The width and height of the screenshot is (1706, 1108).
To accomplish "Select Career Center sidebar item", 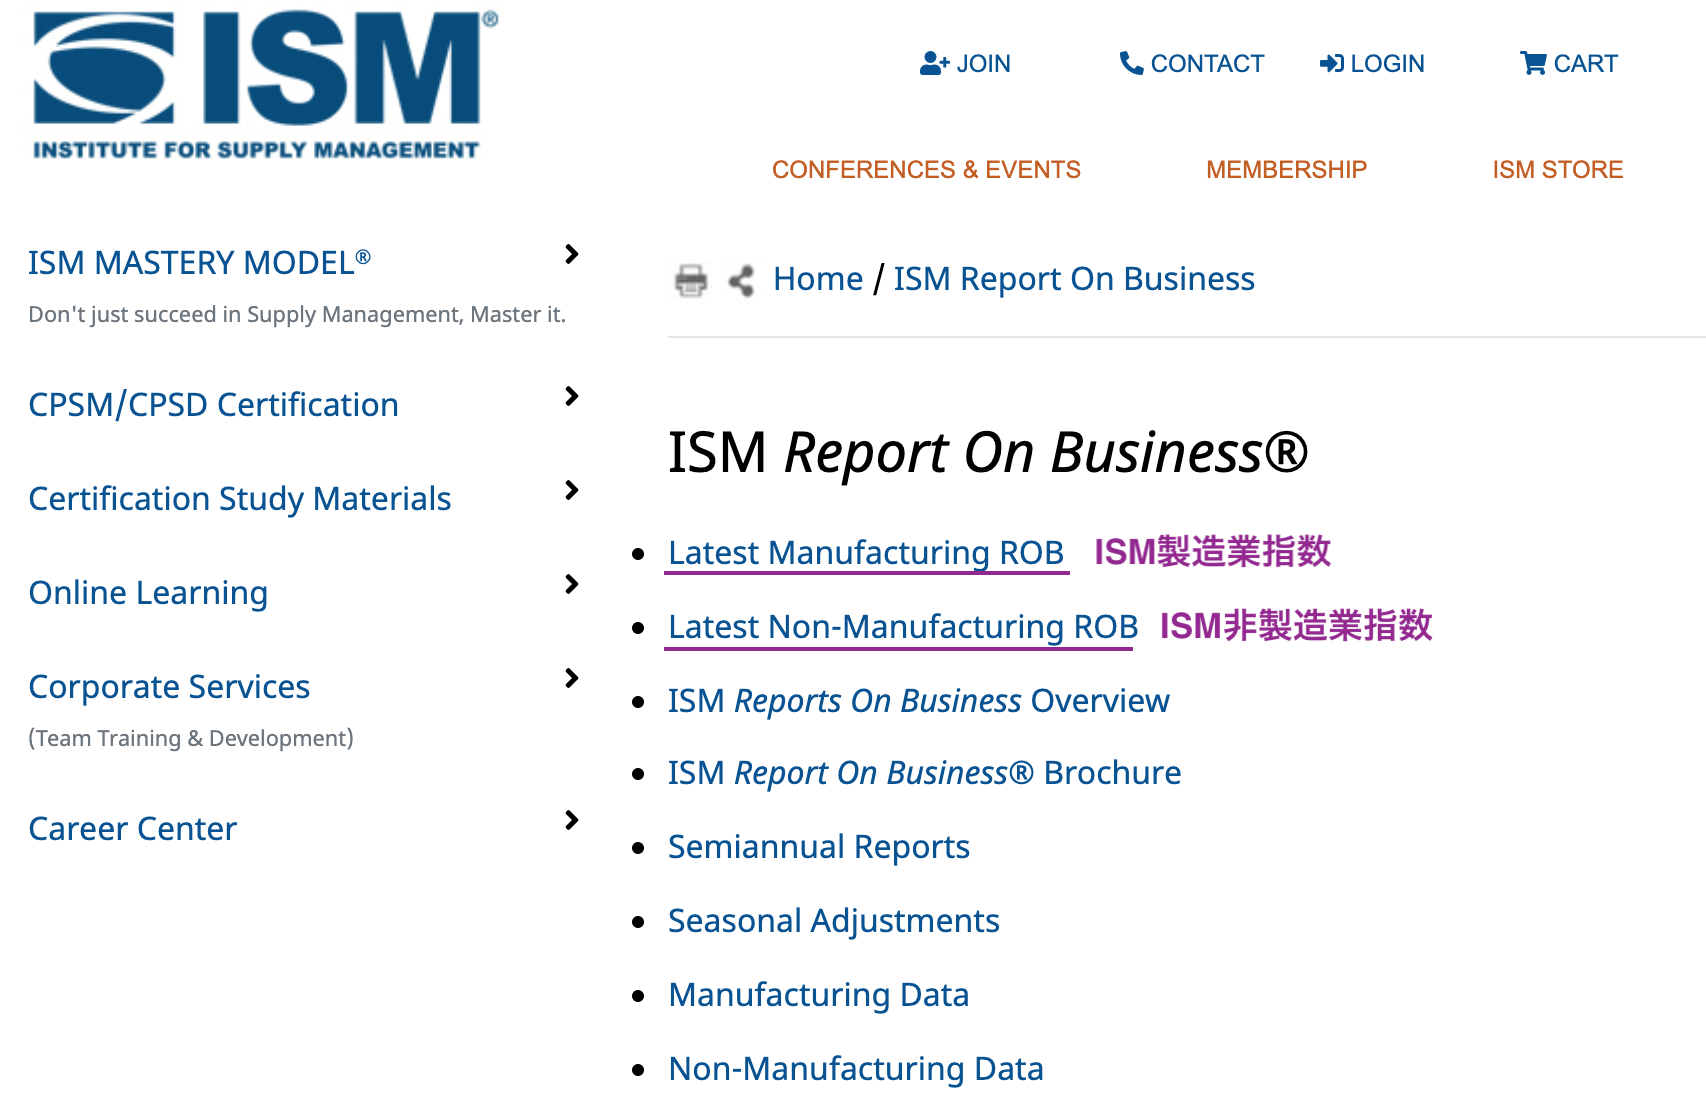I will point(132,828).
